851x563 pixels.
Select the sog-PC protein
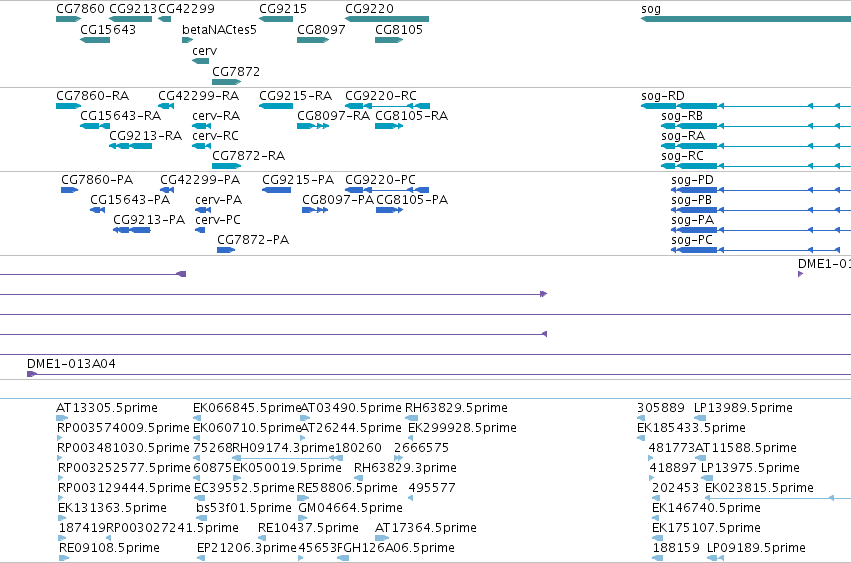click(x=692, y=240)
